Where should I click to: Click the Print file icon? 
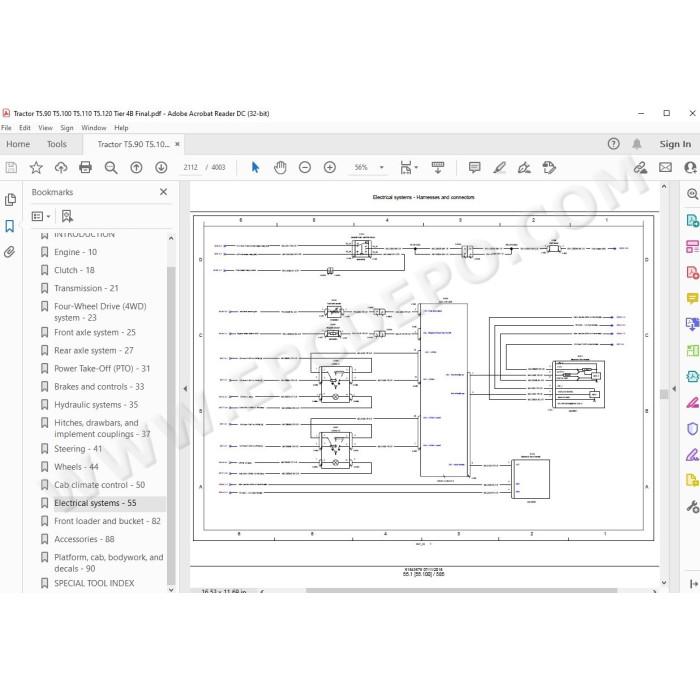pyautogui.click(x=85, y=167)
